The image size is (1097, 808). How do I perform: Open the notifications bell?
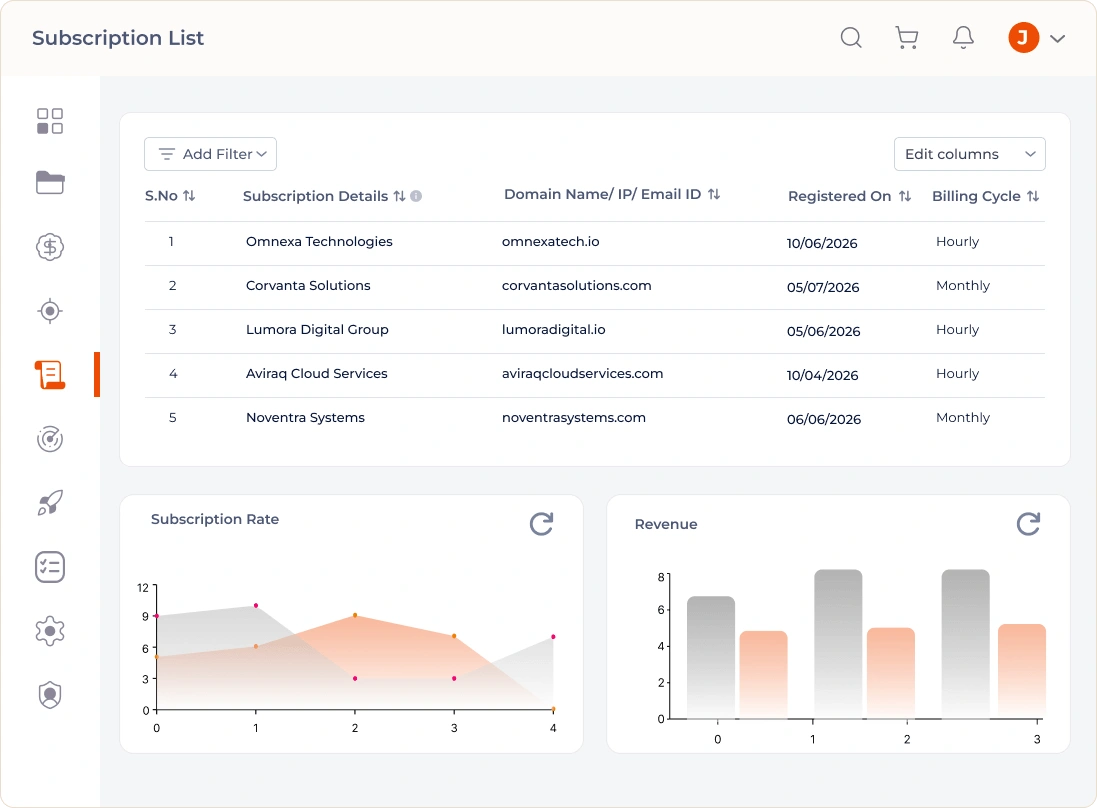coord(963,37)
